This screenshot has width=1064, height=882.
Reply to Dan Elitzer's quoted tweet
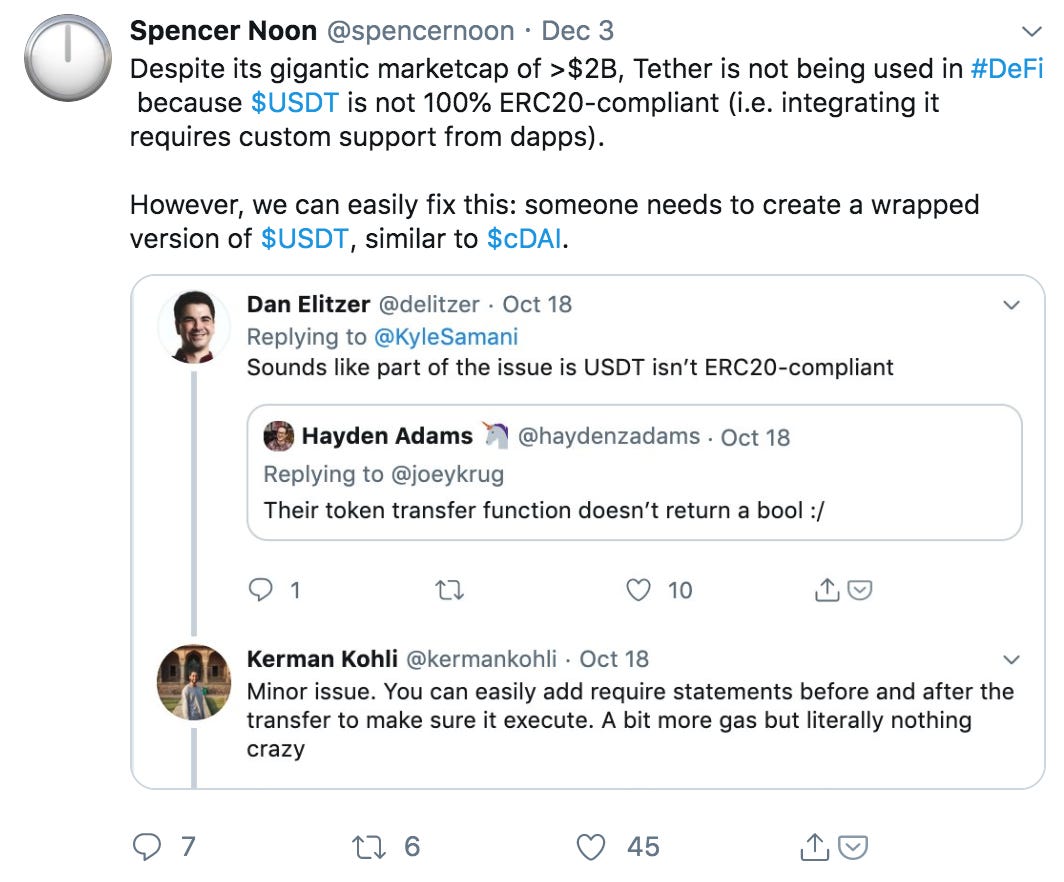point(260,590)
